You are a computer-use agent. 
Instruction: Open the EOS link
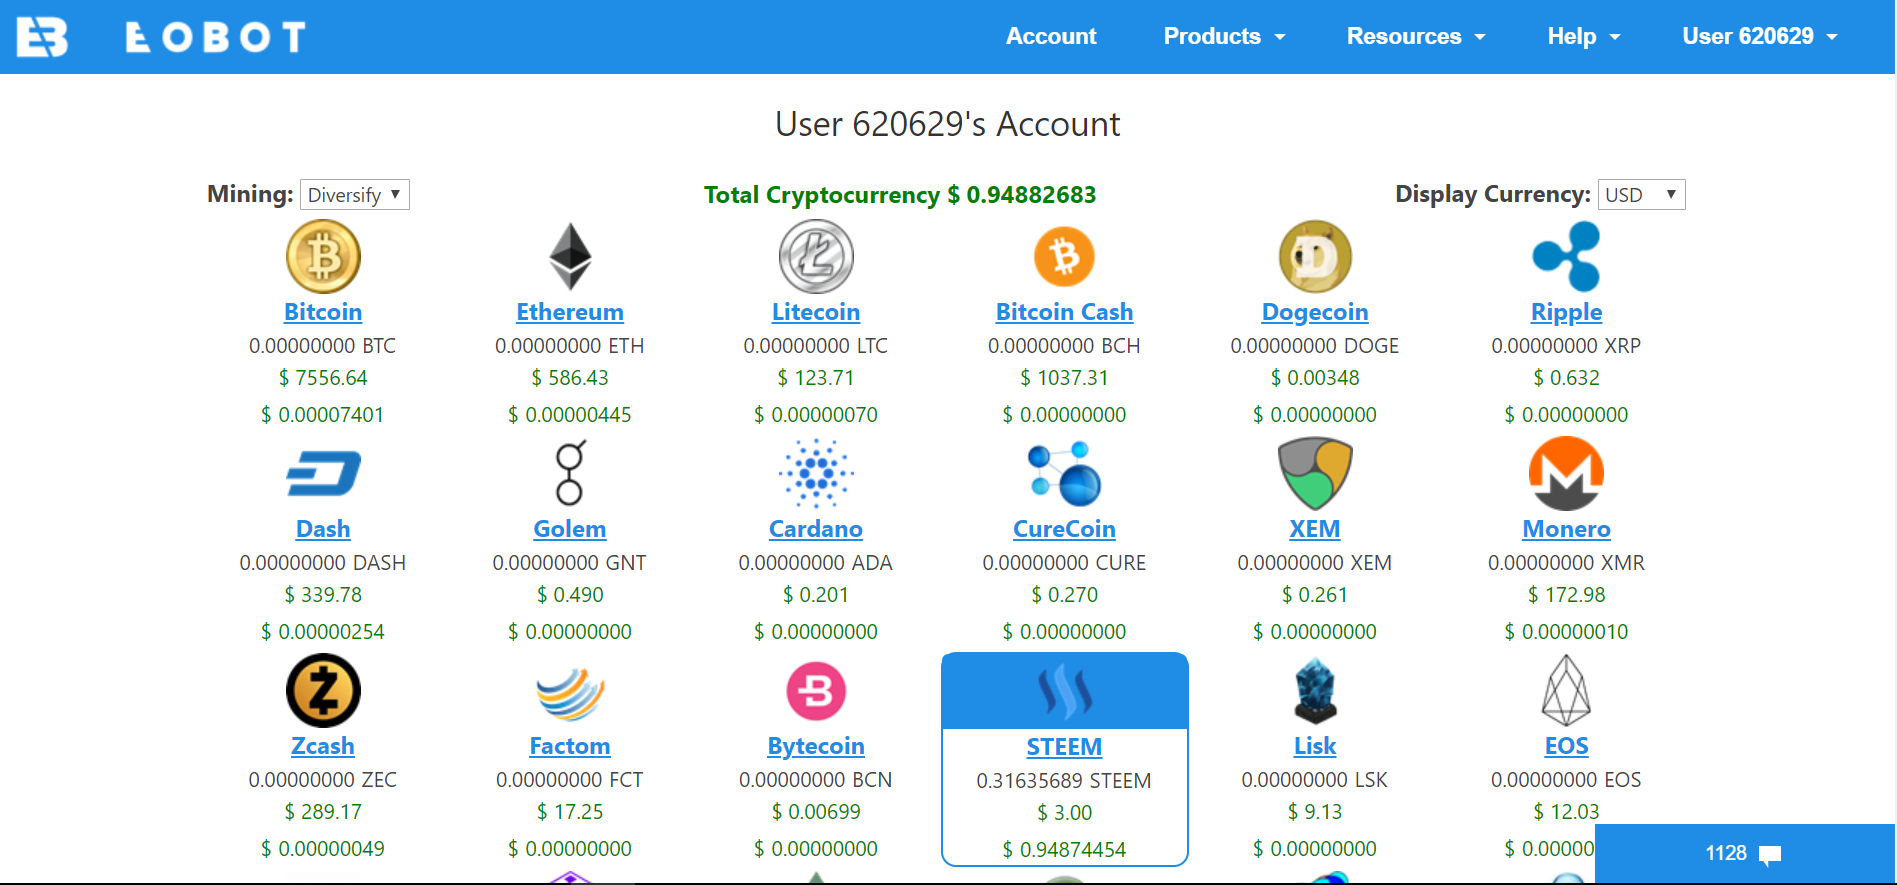coord(1566,746)
